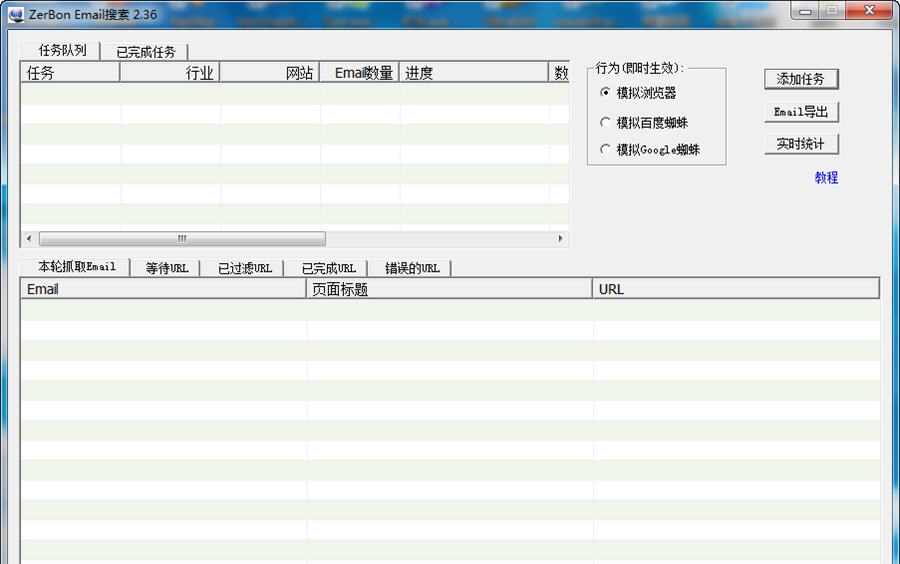900x564 pixels.
Task: Select the 模拟百度蜘蛛 radio option
Action: coord(643,122)
